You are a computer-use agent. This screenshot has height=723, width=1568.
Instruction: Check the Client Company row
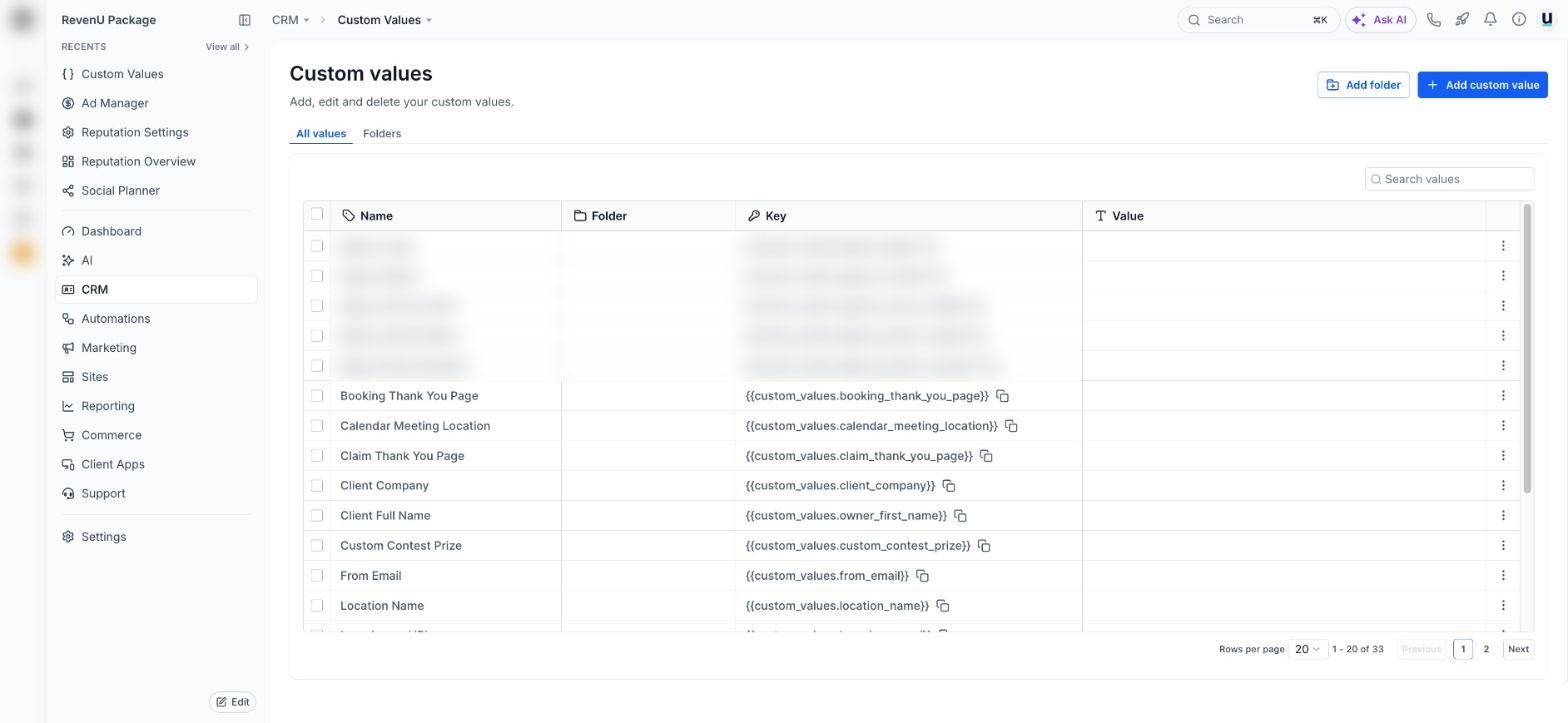[x=317, y=486]
